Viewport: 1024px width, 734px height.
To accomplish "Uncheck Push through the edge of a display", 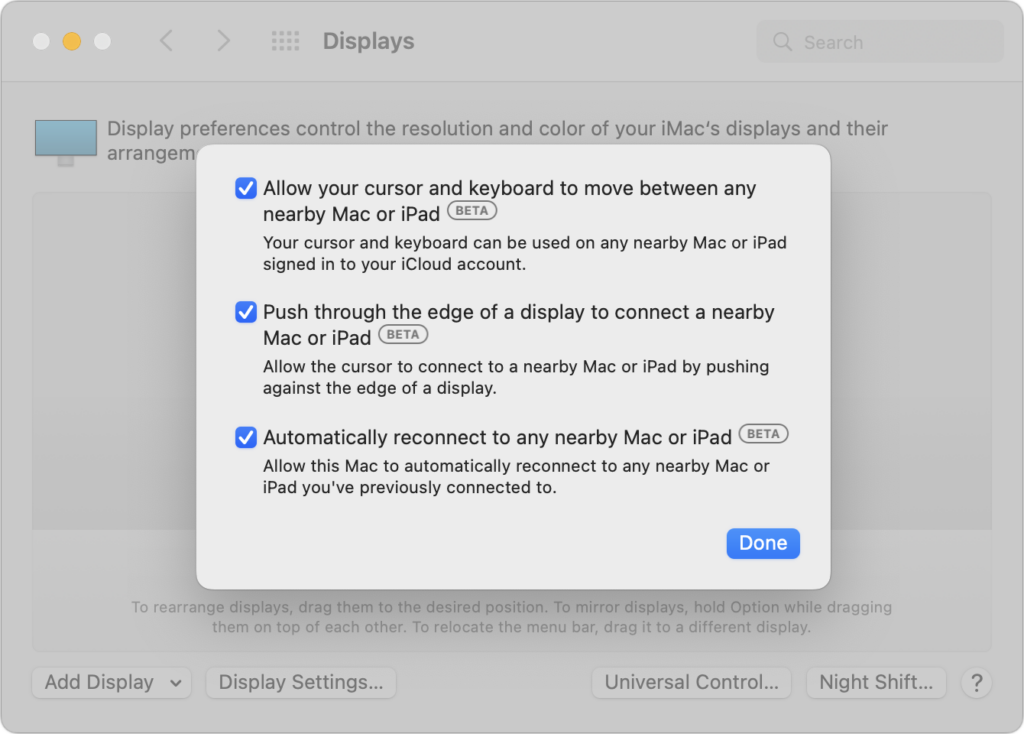I will [x=246, y=312].
